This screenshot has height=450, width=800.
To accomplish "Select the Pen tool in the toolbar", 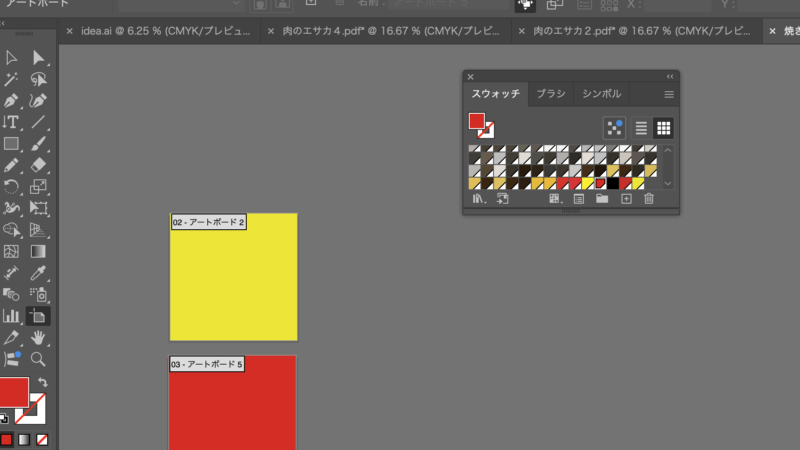I will click(12, 101).
